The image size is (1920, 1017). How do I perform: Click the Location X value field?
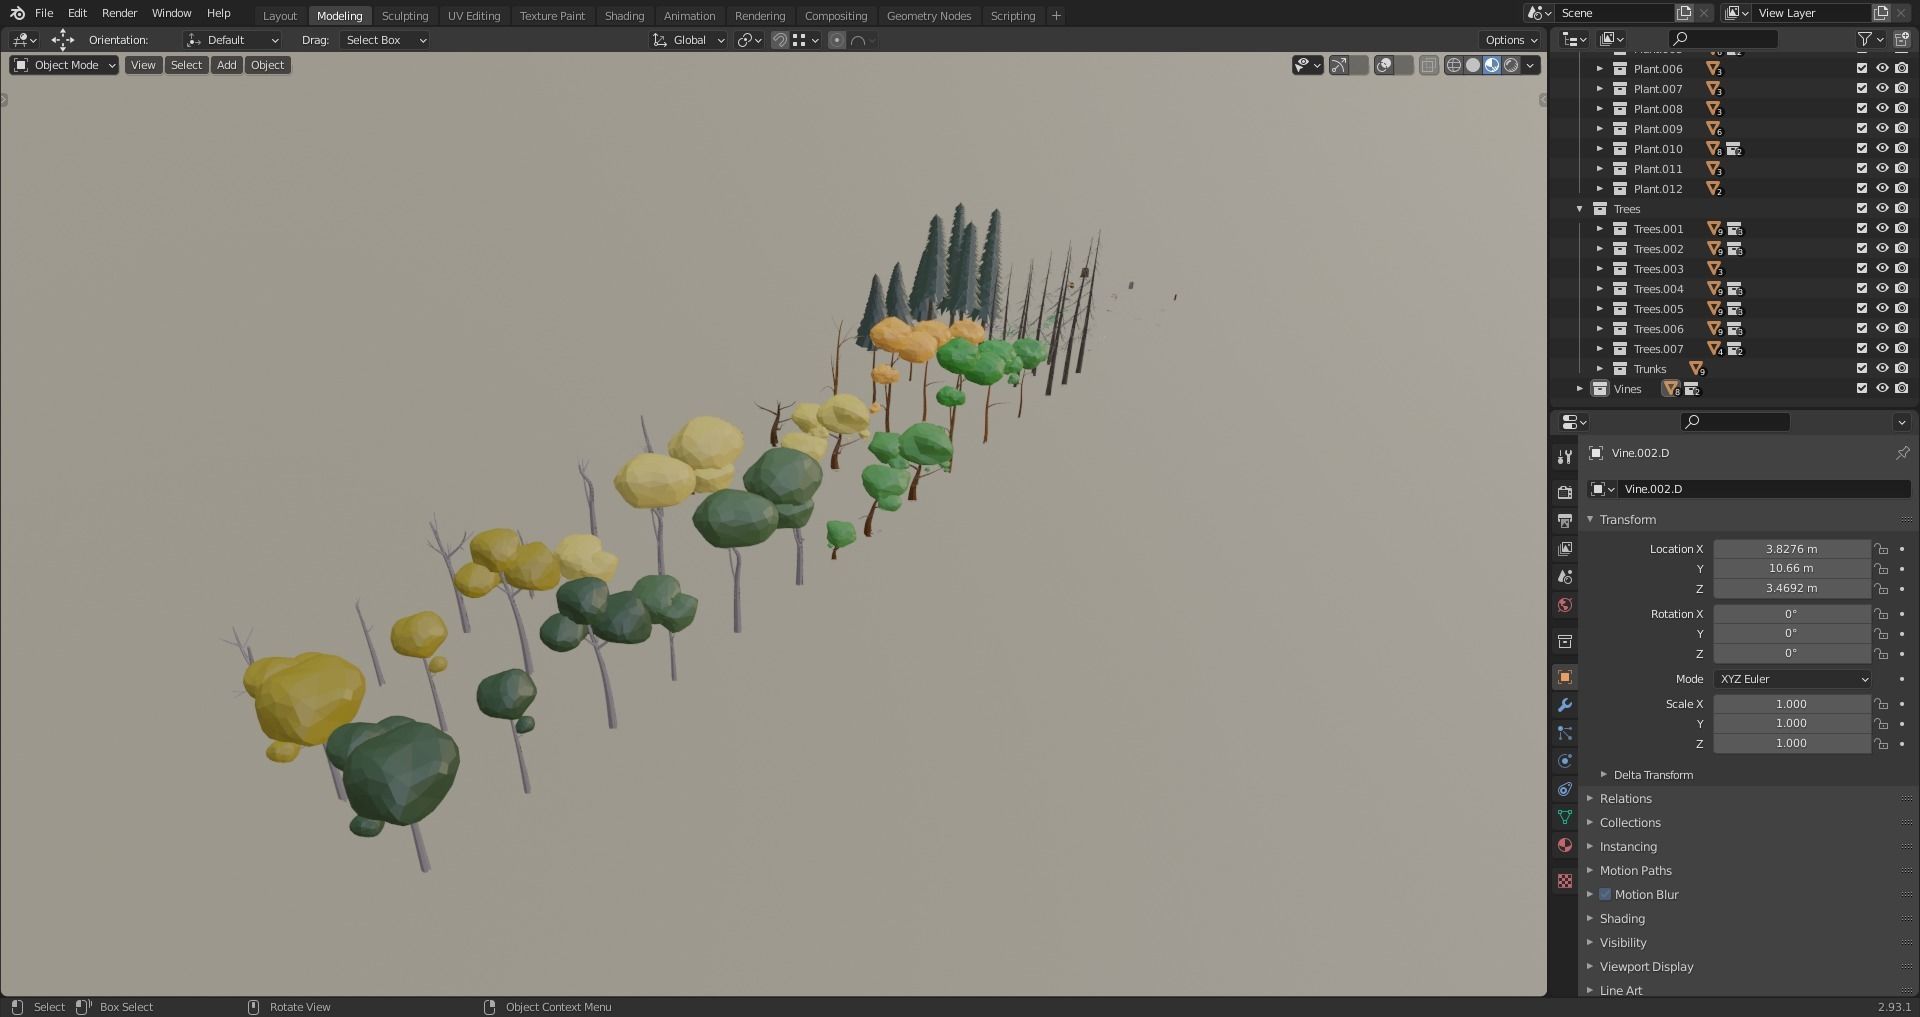tap(1791, 548)
